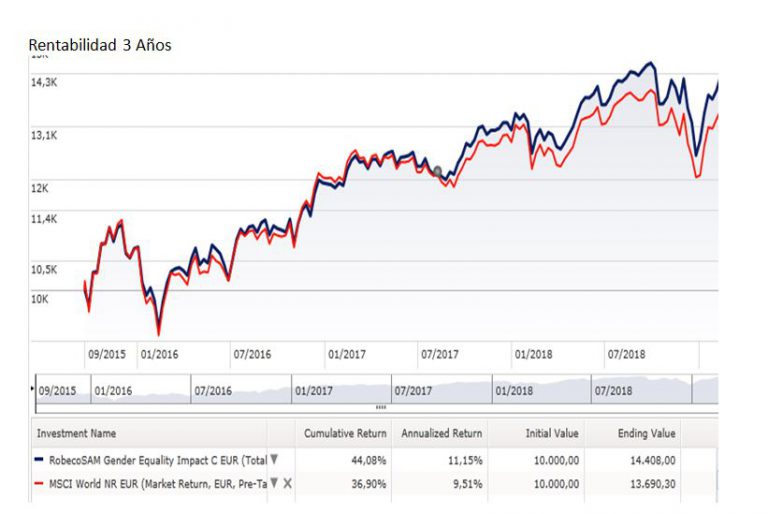Click the gray marker dot on chart line
Viewport: 768px width, 514px height.
[x=437, y=171]
